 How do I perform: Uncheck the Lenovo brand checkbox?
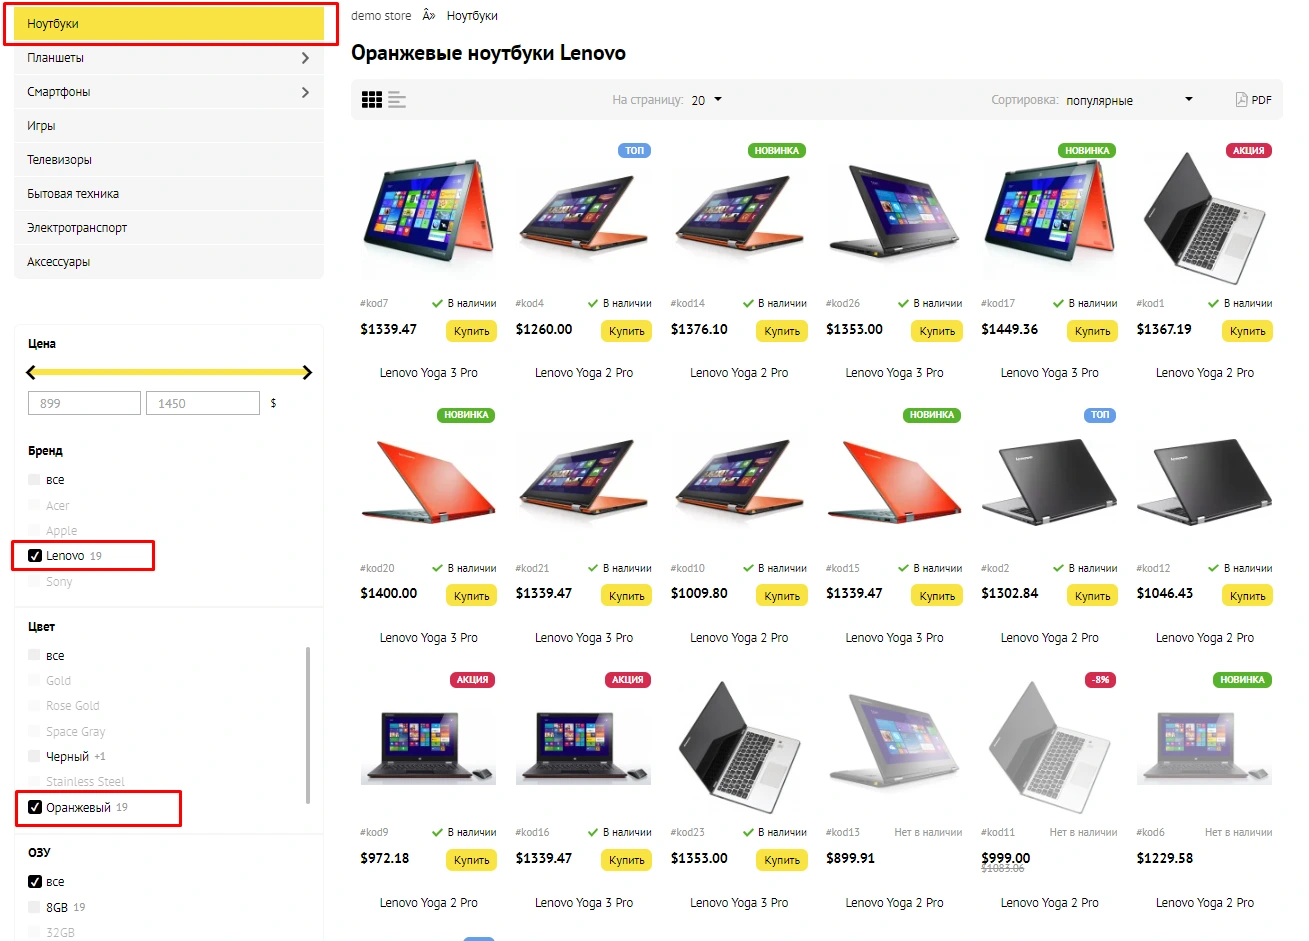tap(35, 556)
